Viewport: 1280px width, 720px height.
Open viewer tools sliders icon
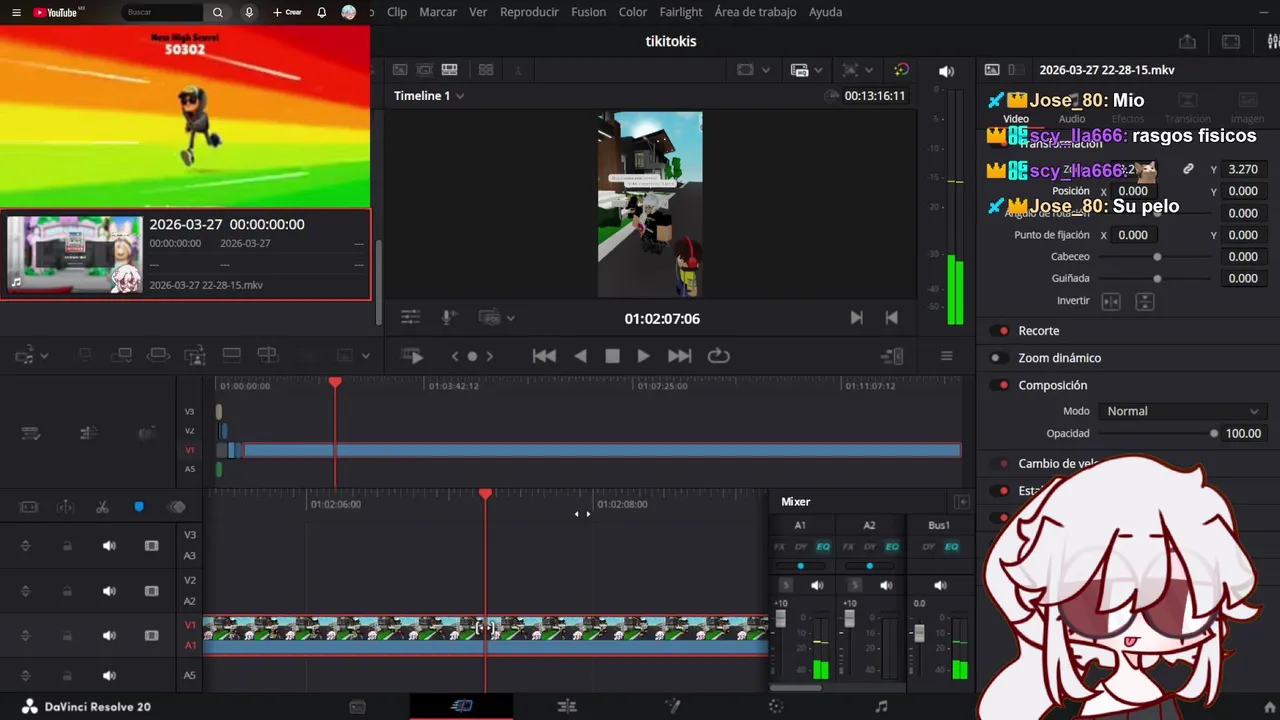[x=410, y=317]
